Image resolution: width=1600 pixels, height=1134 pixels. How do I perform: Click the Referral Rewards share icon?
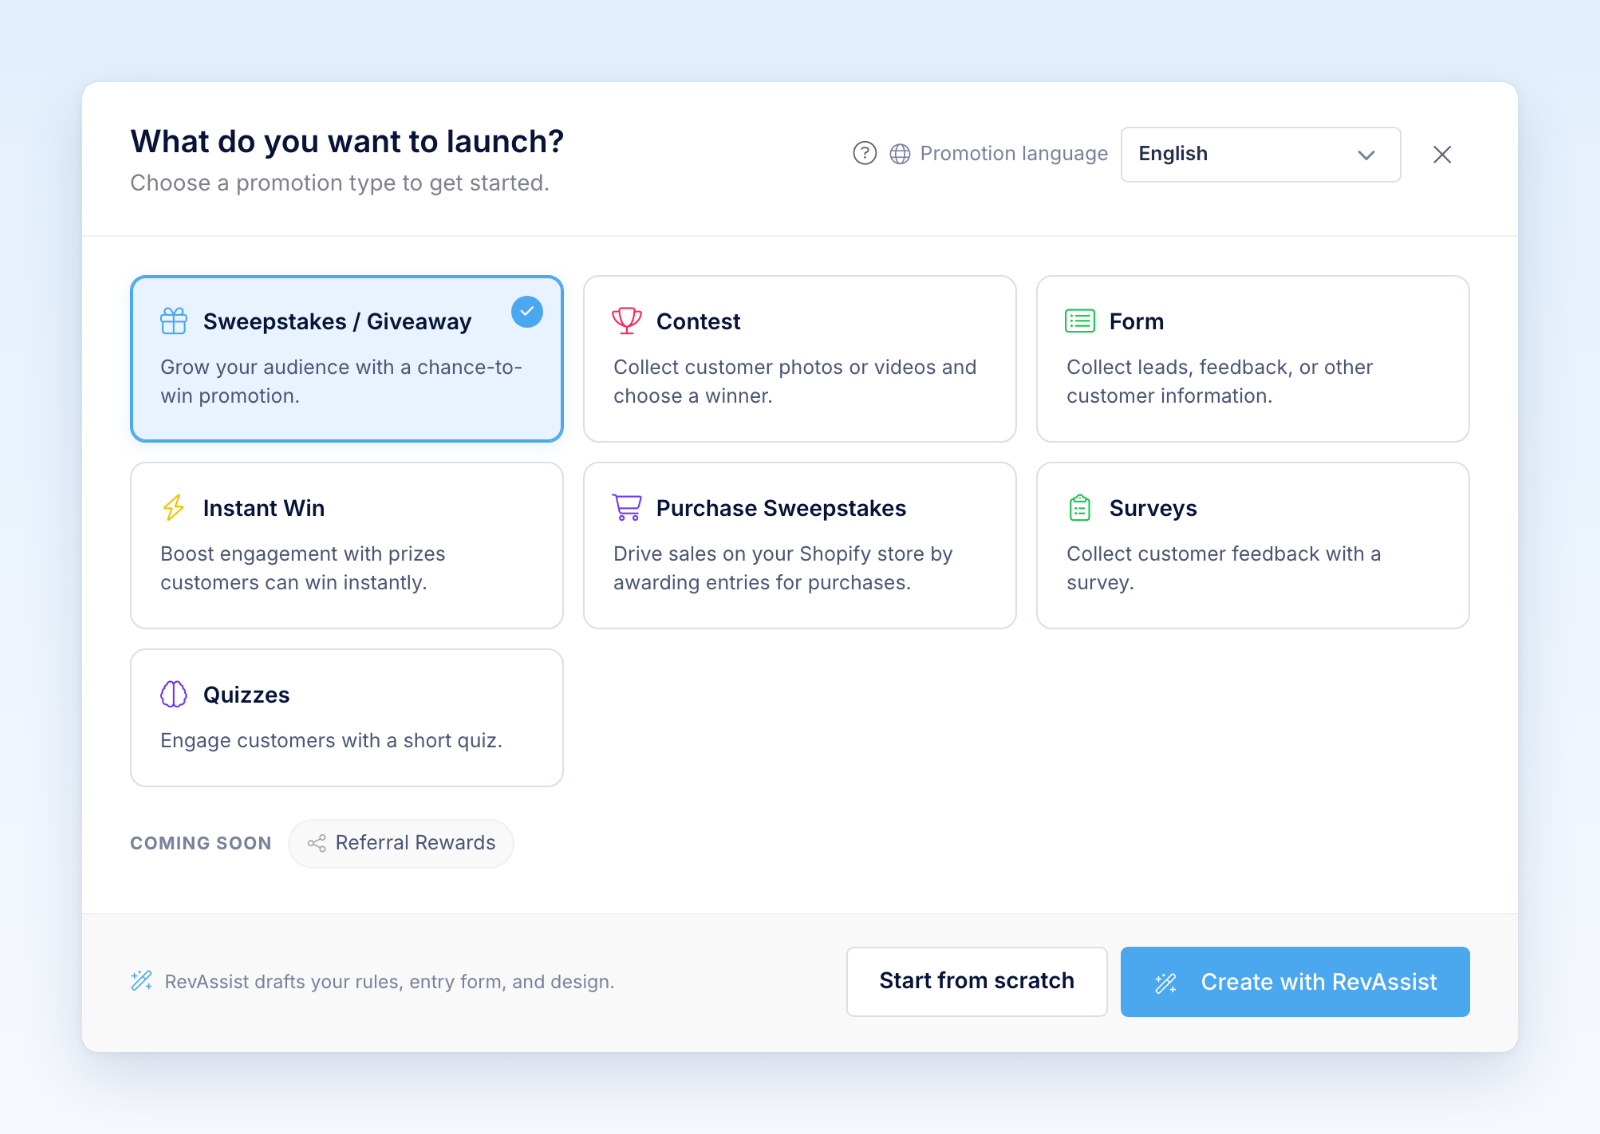tap(317, 843)
